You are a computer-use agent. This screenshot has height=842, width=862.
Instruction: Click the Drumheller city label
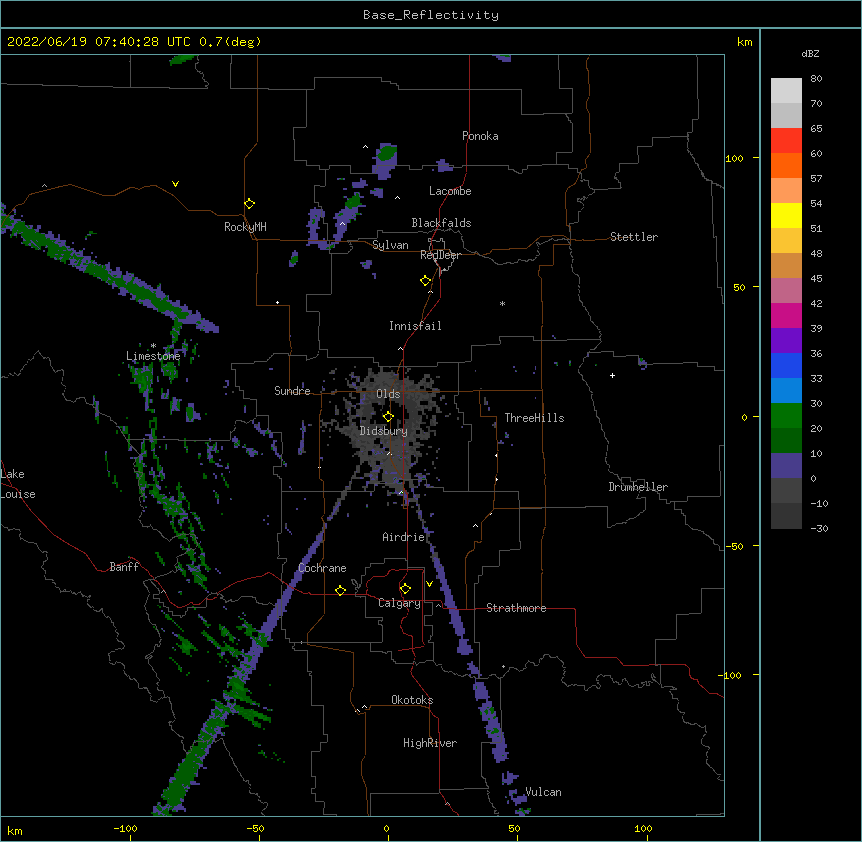click(638, 487)
